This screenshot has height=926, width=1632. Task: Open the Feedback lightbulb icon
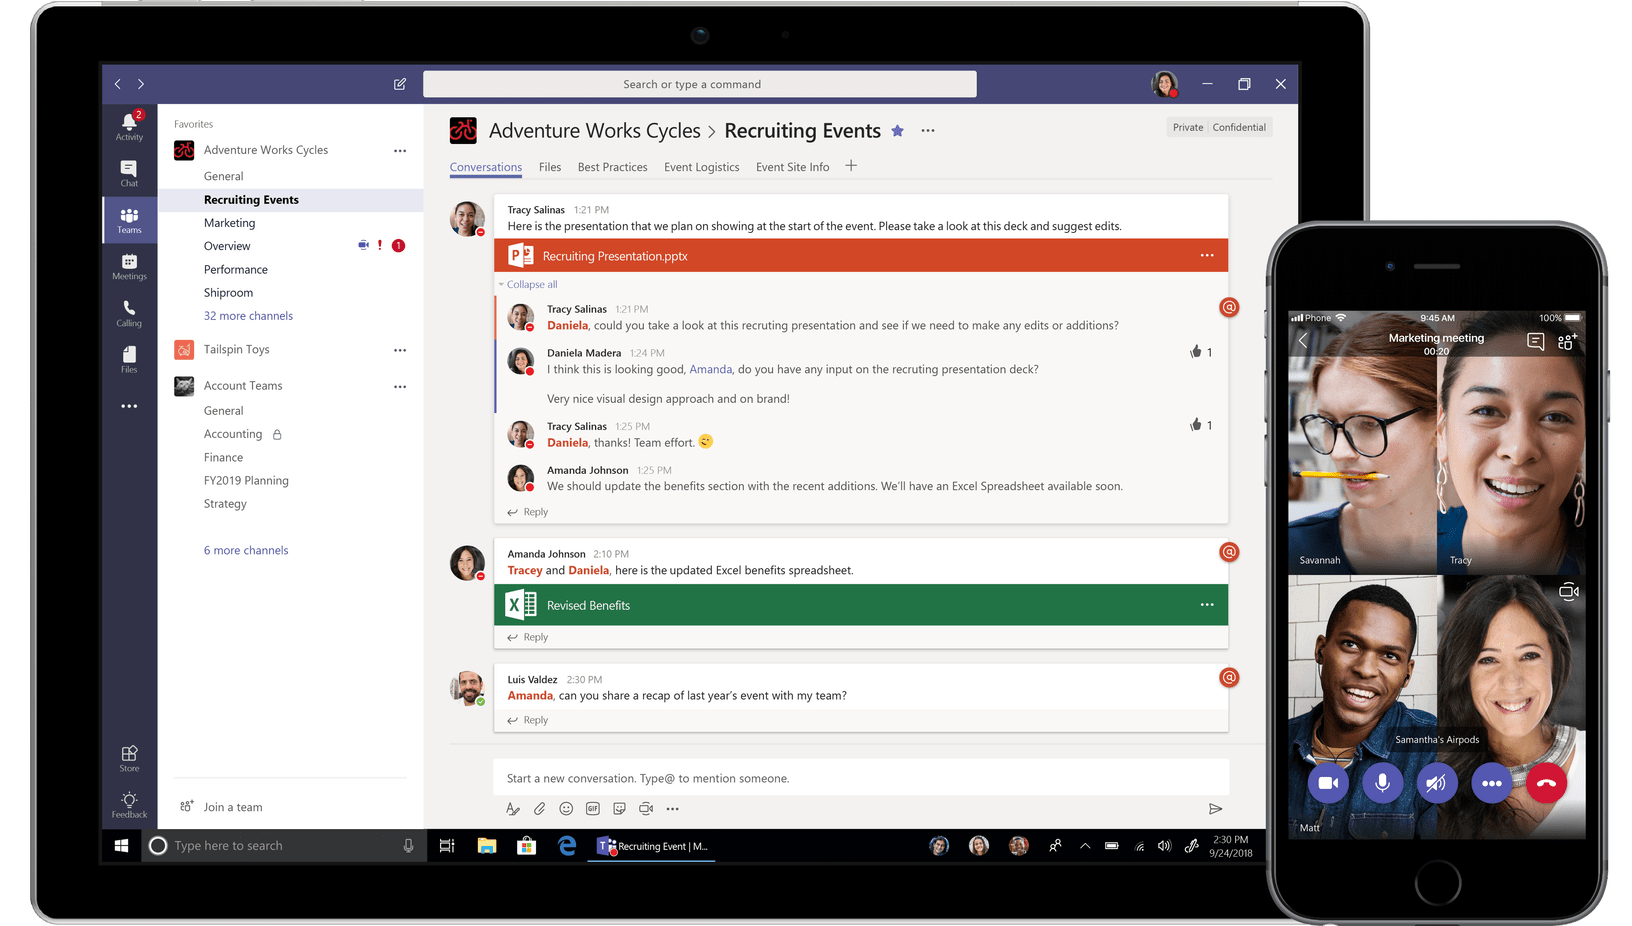pos(129,805)
